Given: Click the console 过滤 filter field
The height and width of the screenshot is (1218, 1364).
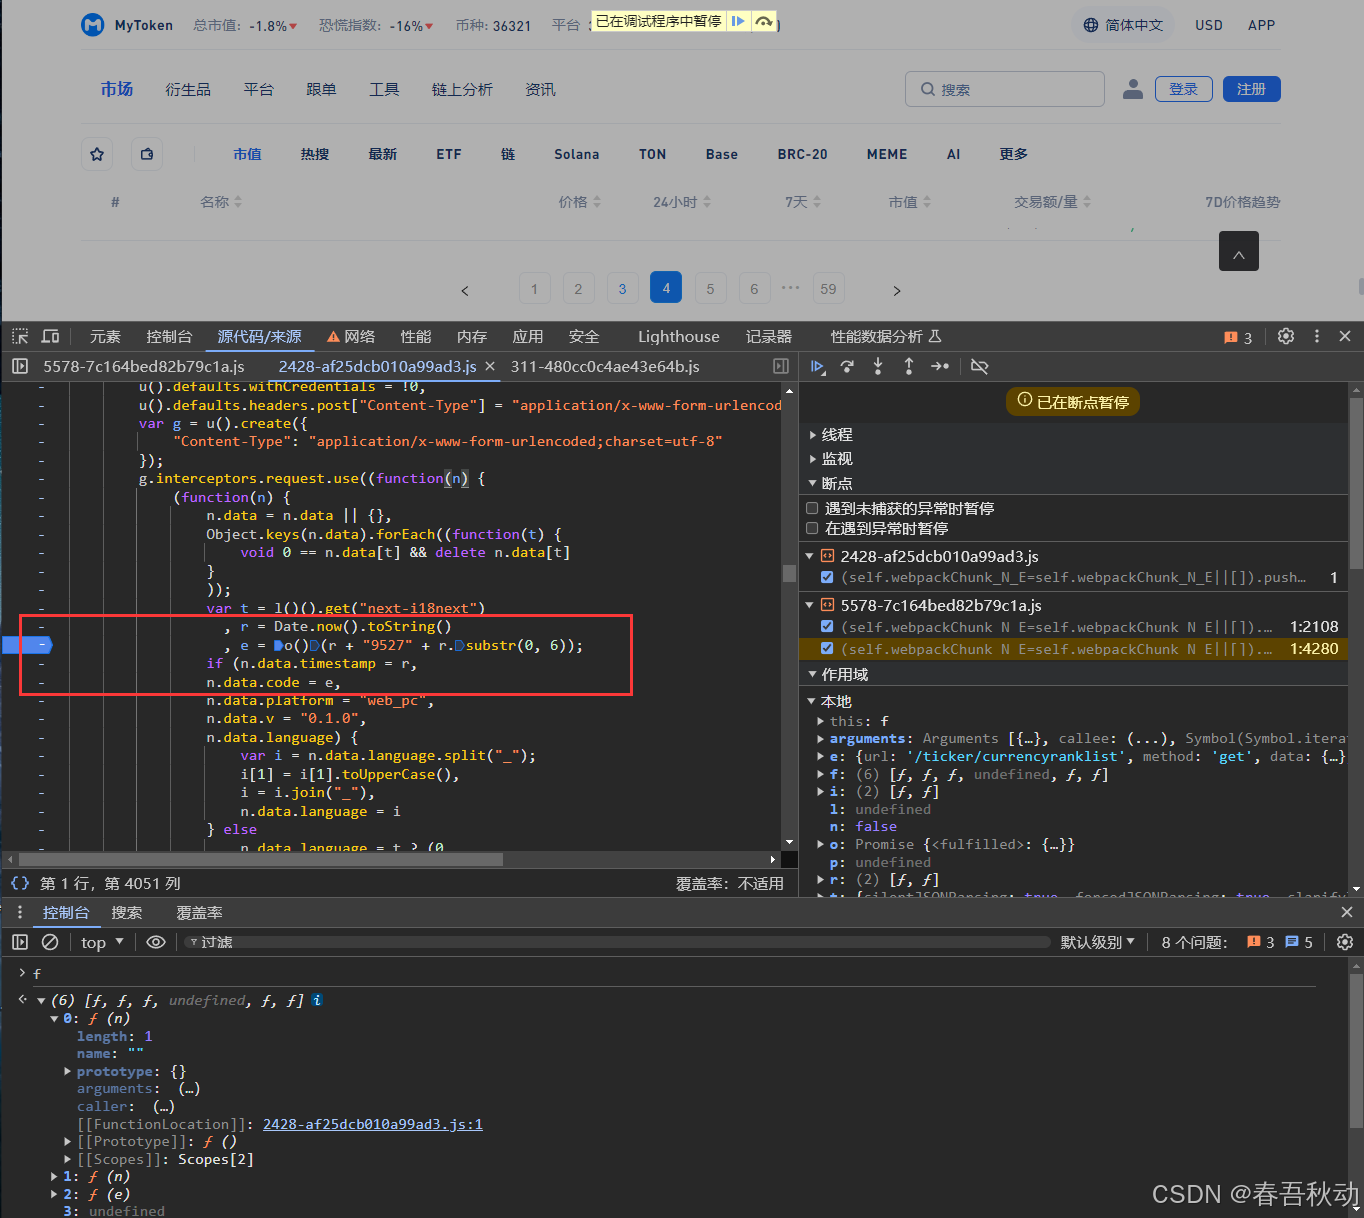Looking at the screenshot, I should (618, 942).
